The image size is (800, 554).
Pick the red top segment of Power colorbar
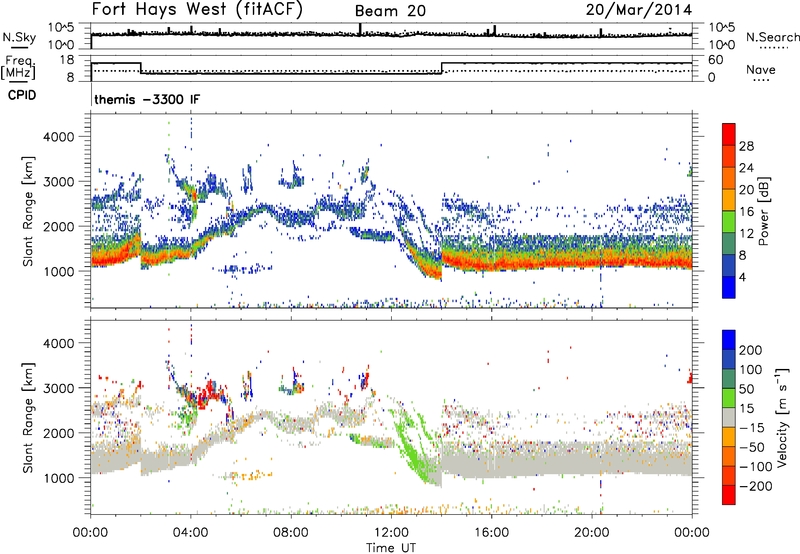point(729,134)
